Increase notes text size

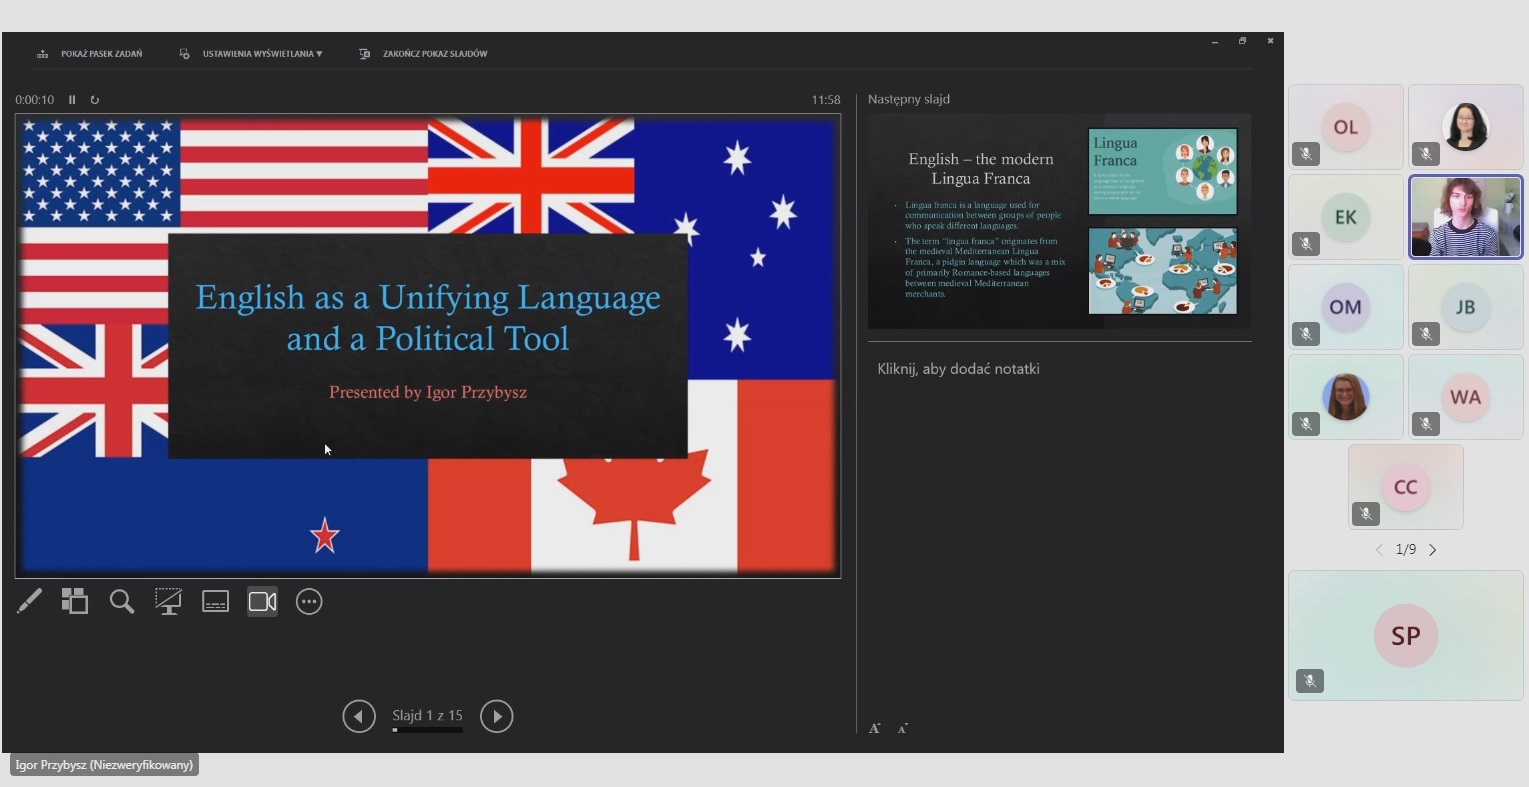(x=875, y=729)
